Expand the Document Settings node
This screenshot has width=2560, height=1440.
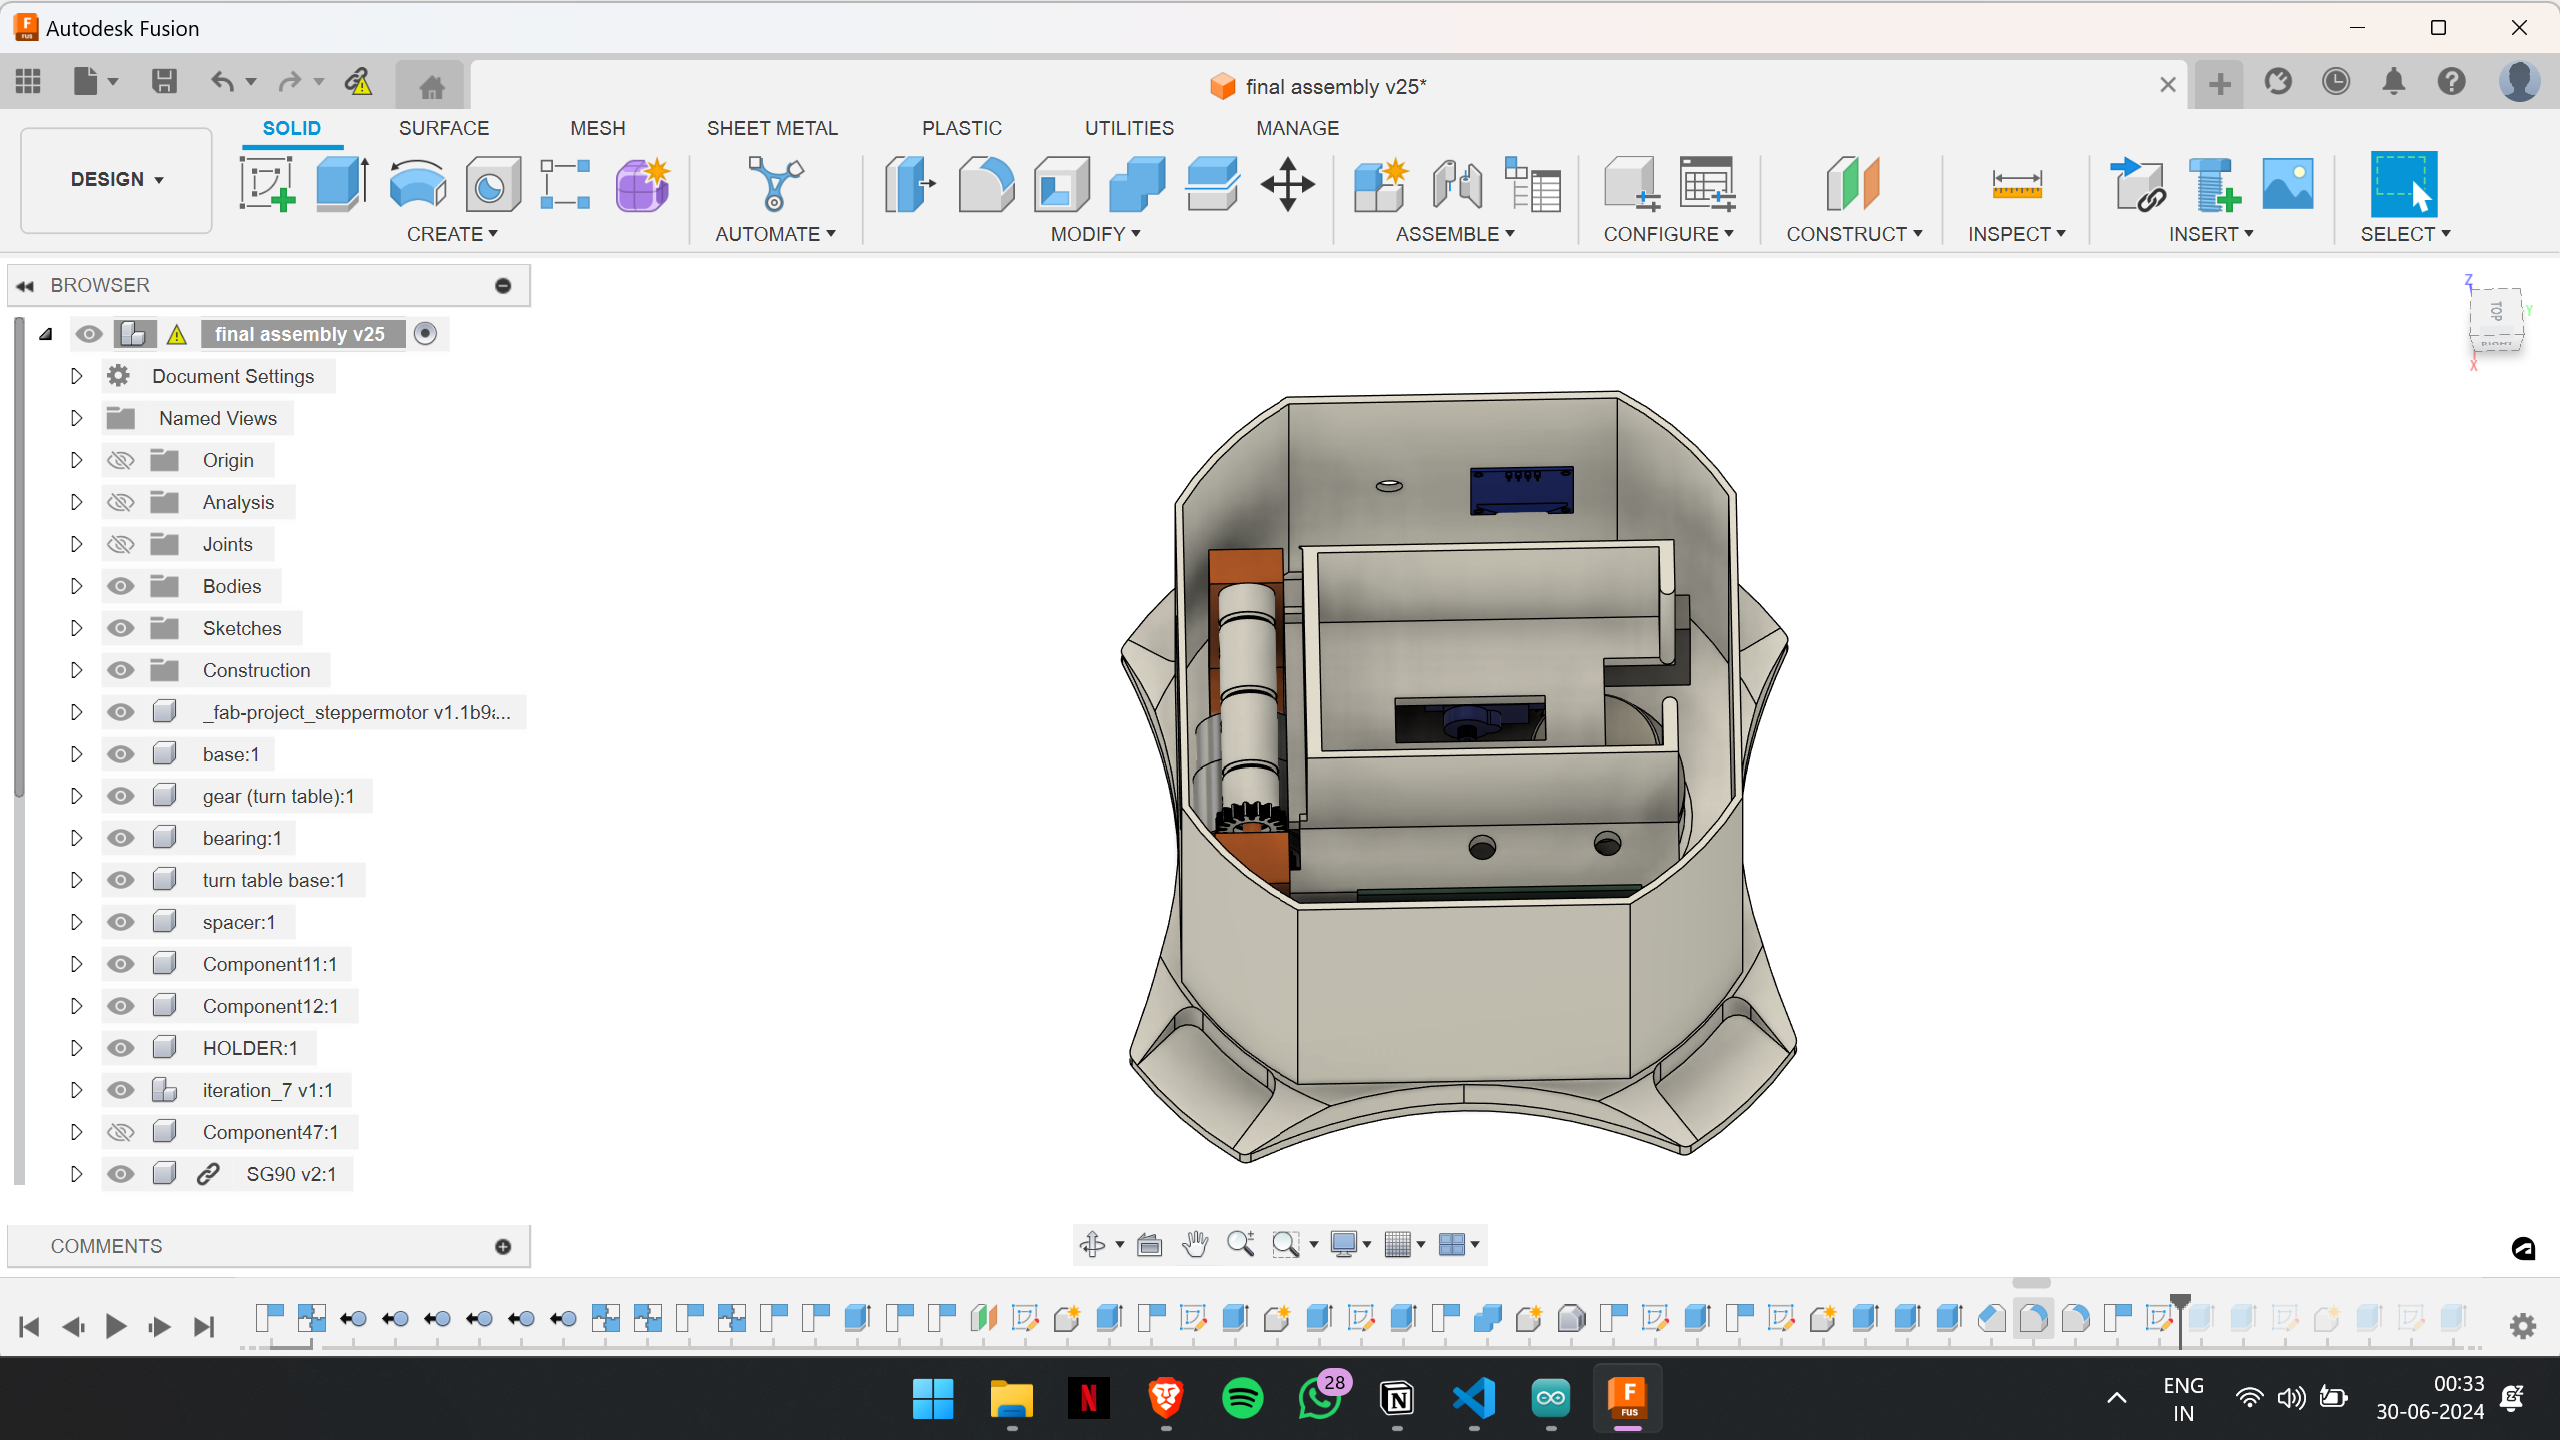[76, 376]
